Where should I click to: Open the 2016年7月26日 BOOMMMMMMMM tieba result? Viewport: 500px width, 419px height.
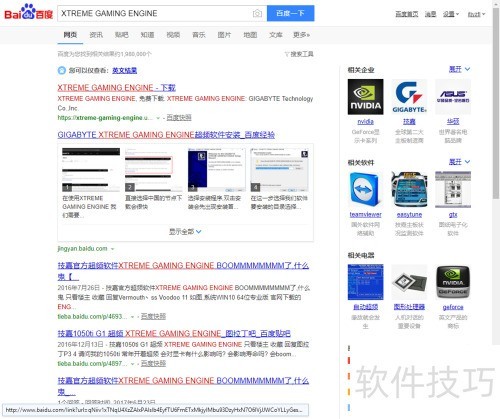pyautogui.click(x=183, y=271)
